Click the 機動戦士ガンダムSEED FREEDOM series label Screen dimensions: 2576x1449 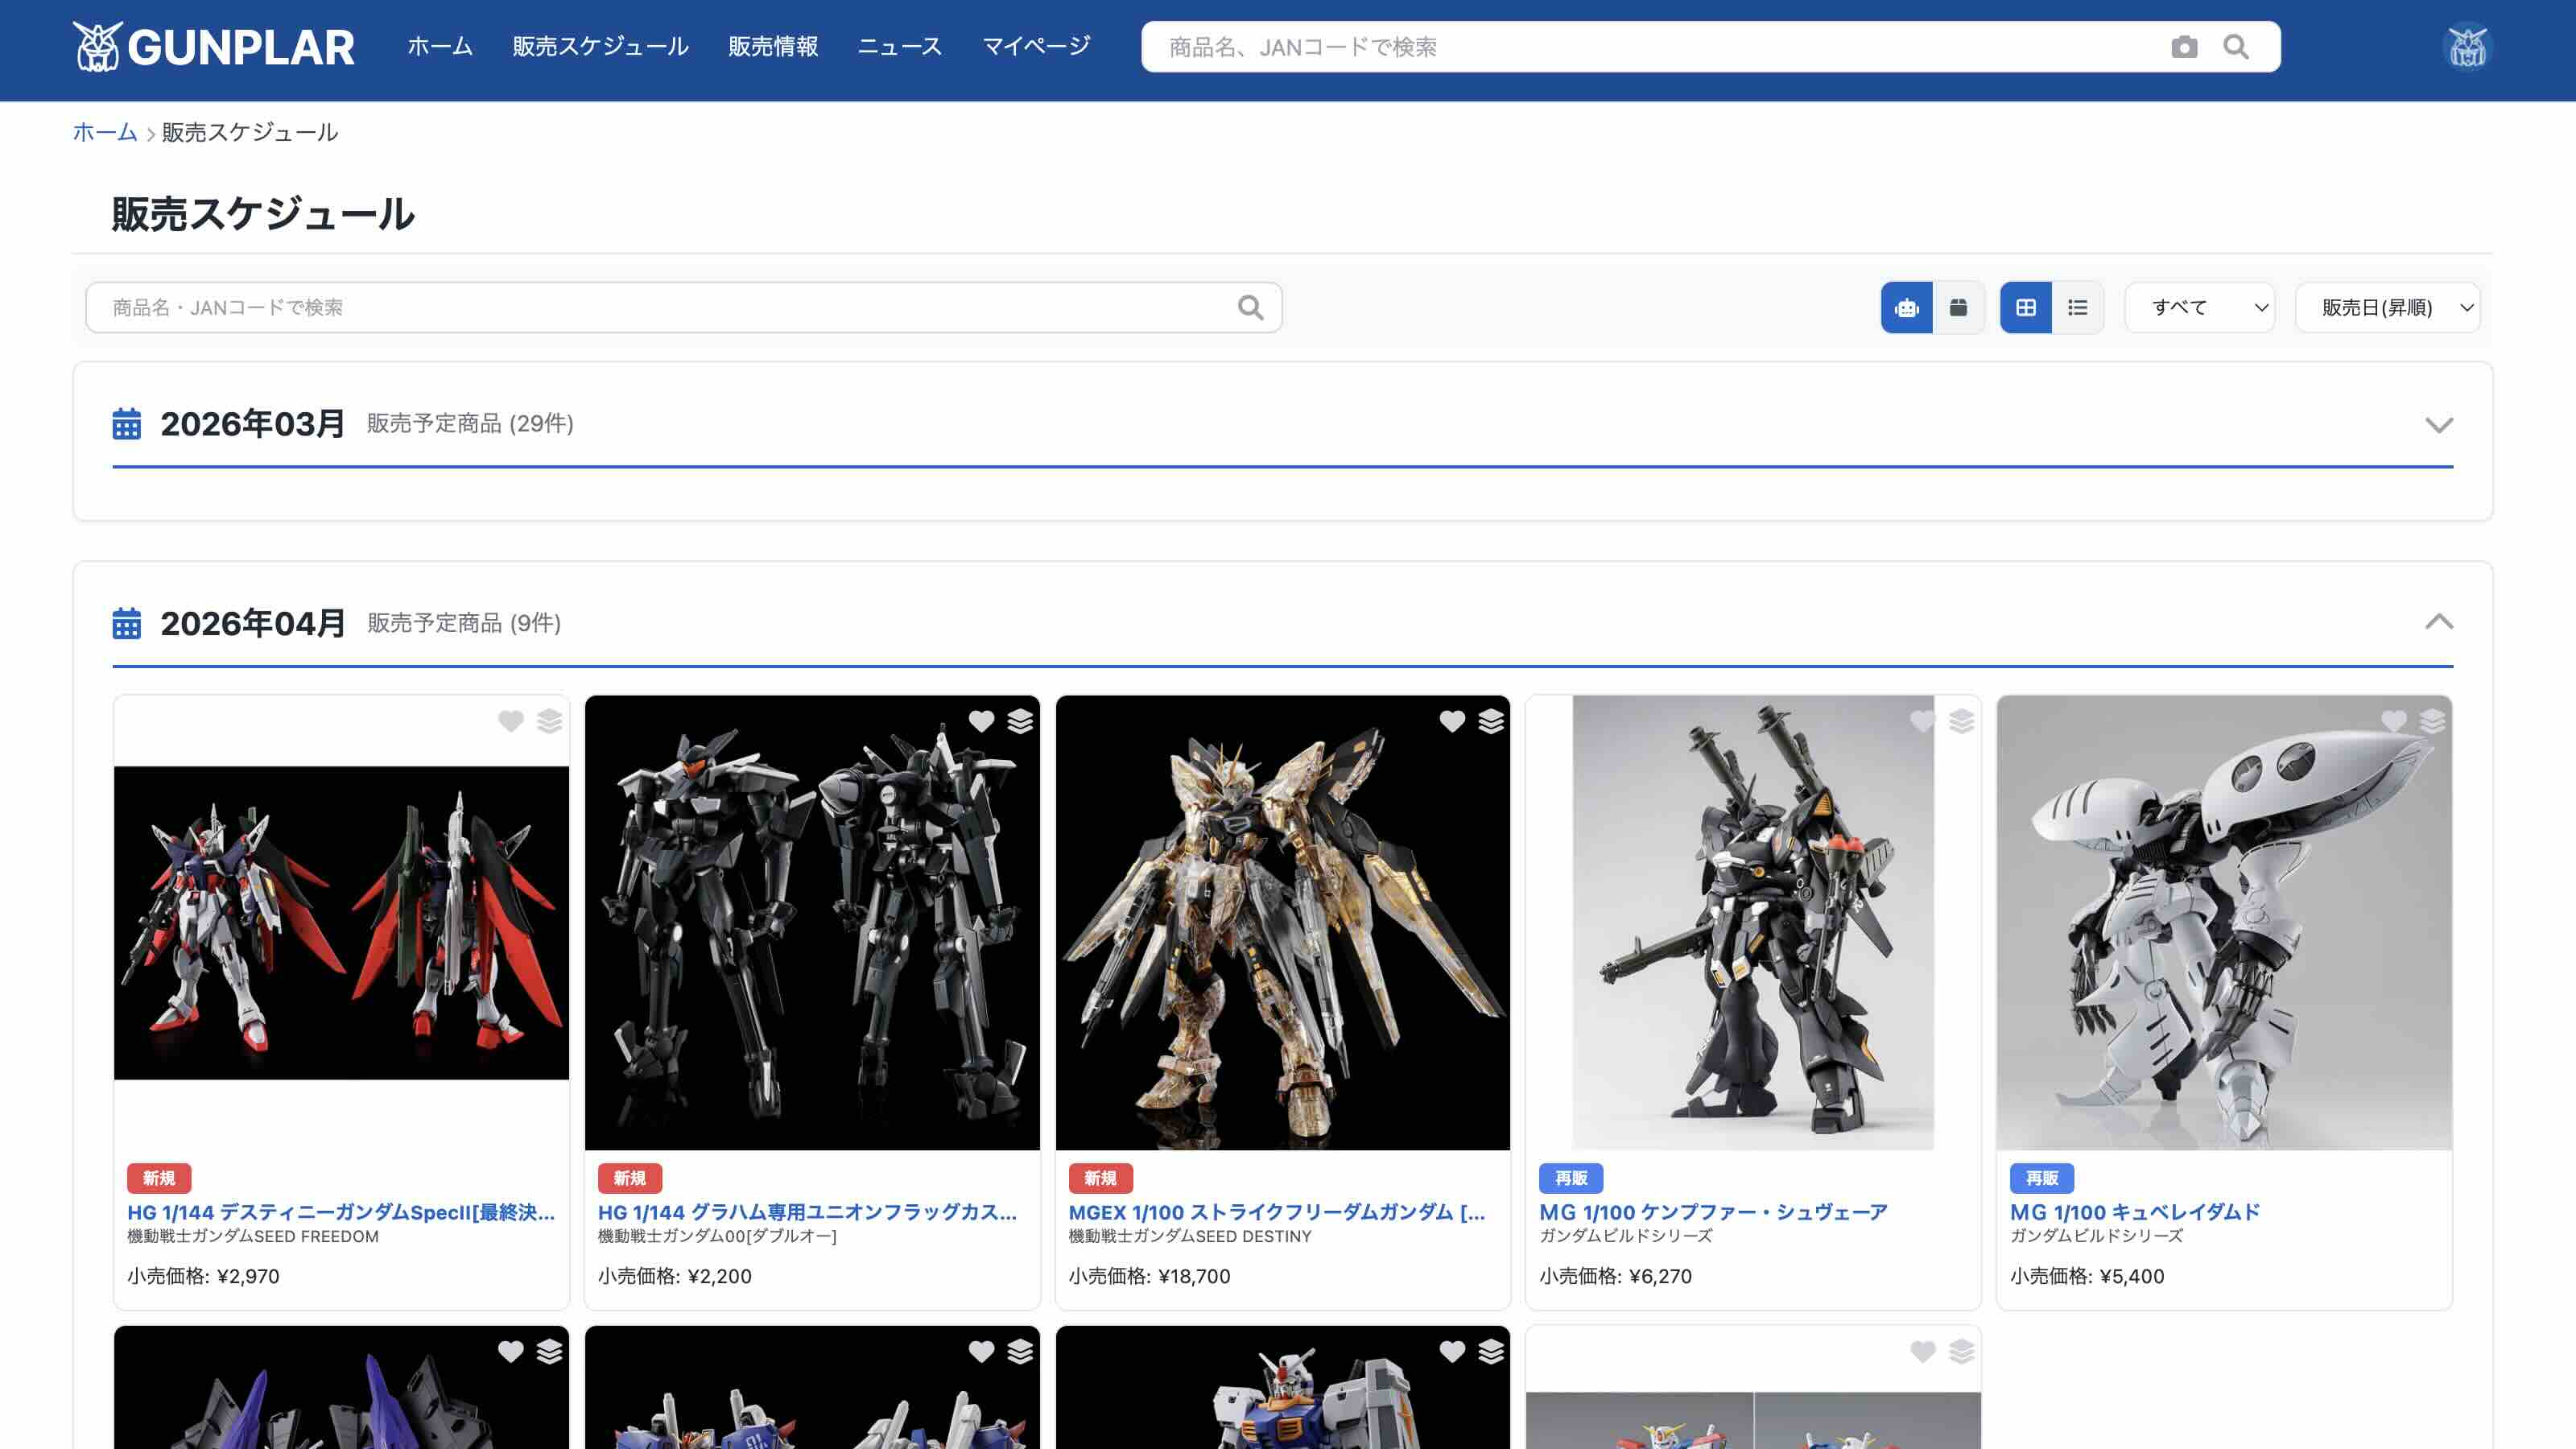253,1237
